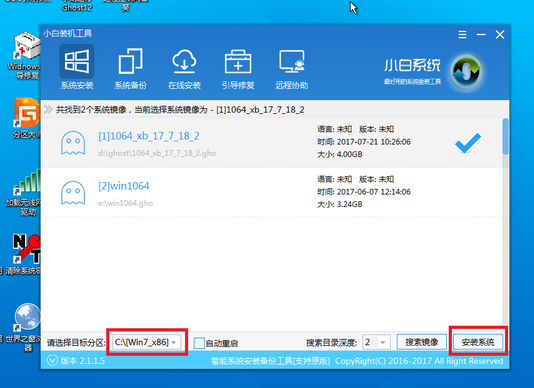This screenshot has height=388, width=534.
Task: Click the vertical scrollbar of image list
Action: pos(505,136)
